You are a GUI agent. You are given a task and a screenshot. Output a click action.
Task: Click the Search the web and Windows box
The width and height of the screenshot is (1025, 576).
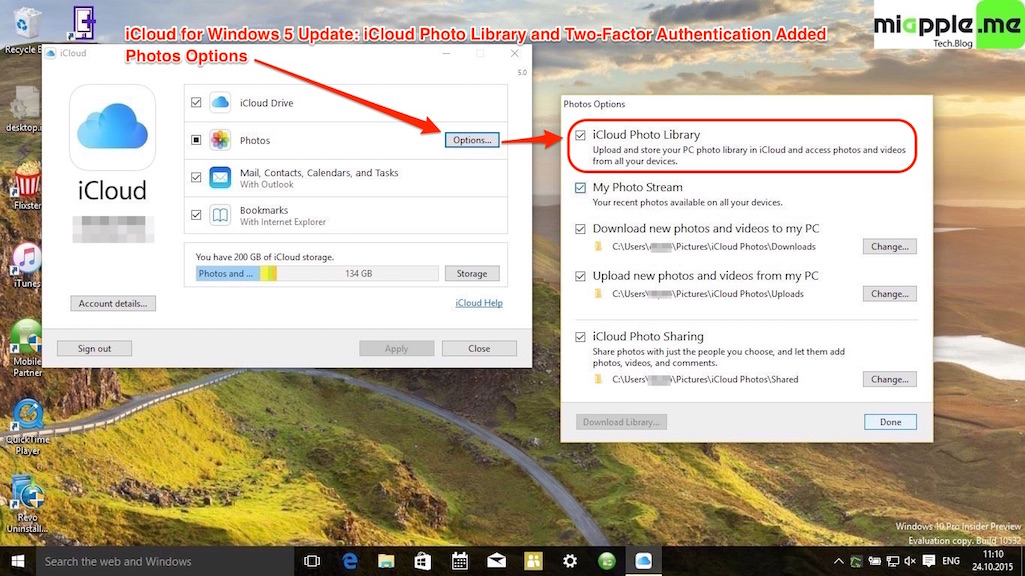coord(160,561)
